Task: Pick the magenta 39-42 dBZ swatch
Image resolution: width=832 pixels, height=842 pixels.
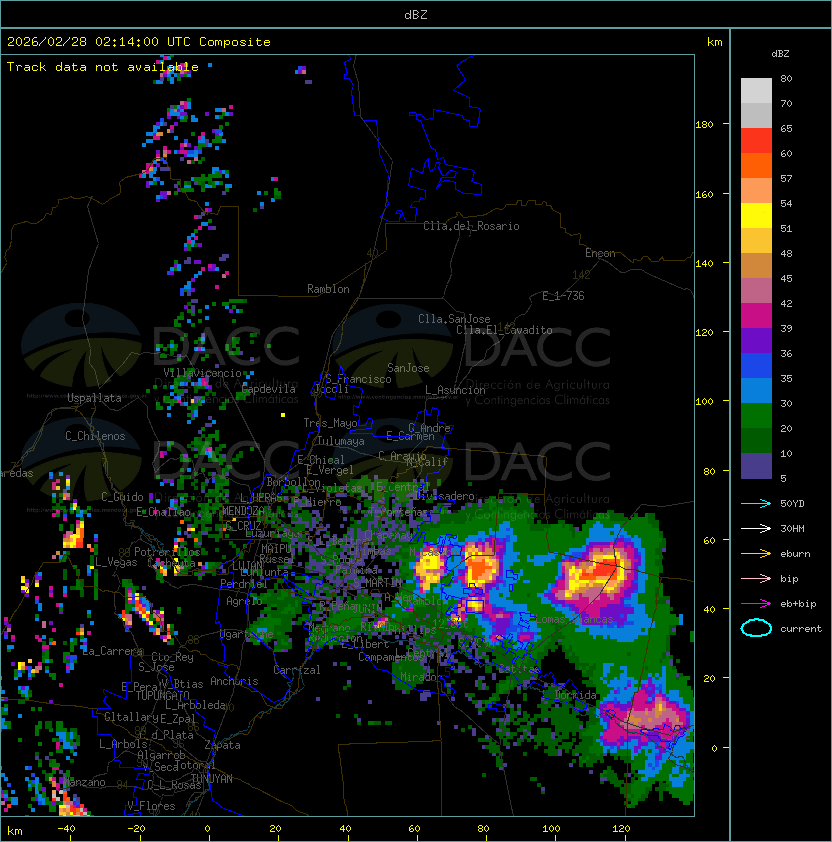Action: 756,315
